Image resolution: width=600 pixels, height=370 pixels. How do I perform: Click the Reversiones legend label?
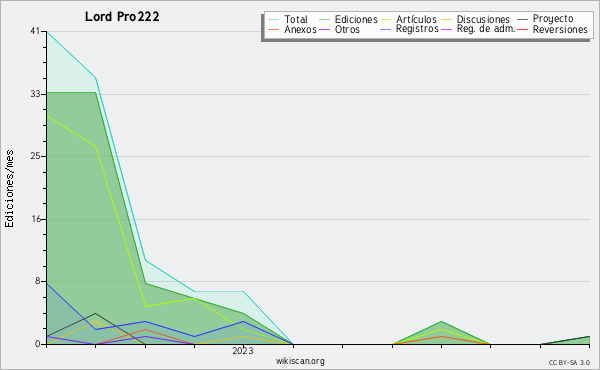560,29
